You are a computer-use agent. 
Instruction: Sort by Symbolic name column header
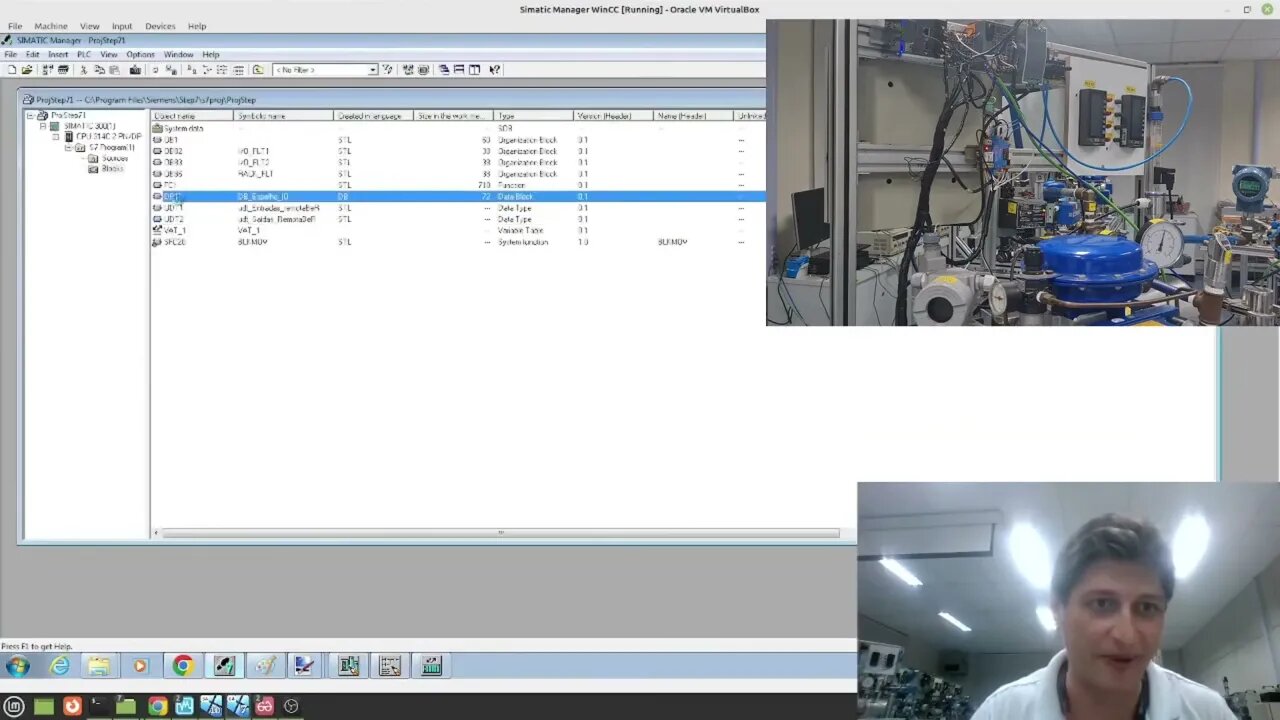click(x=283, y=116)
